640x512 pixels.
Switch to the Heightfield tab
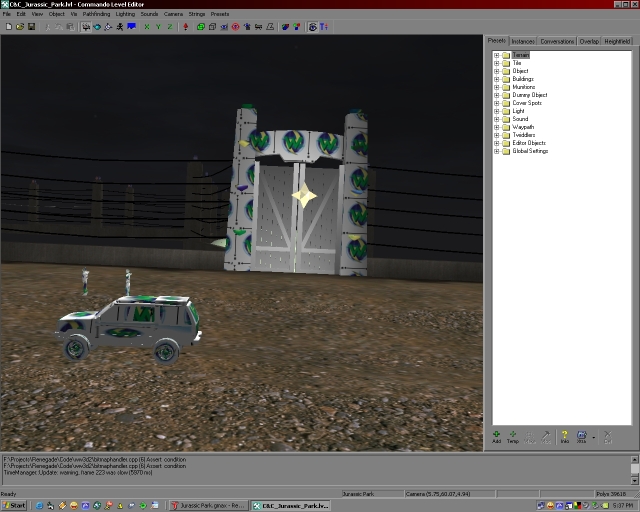click(x=617, y=42)
